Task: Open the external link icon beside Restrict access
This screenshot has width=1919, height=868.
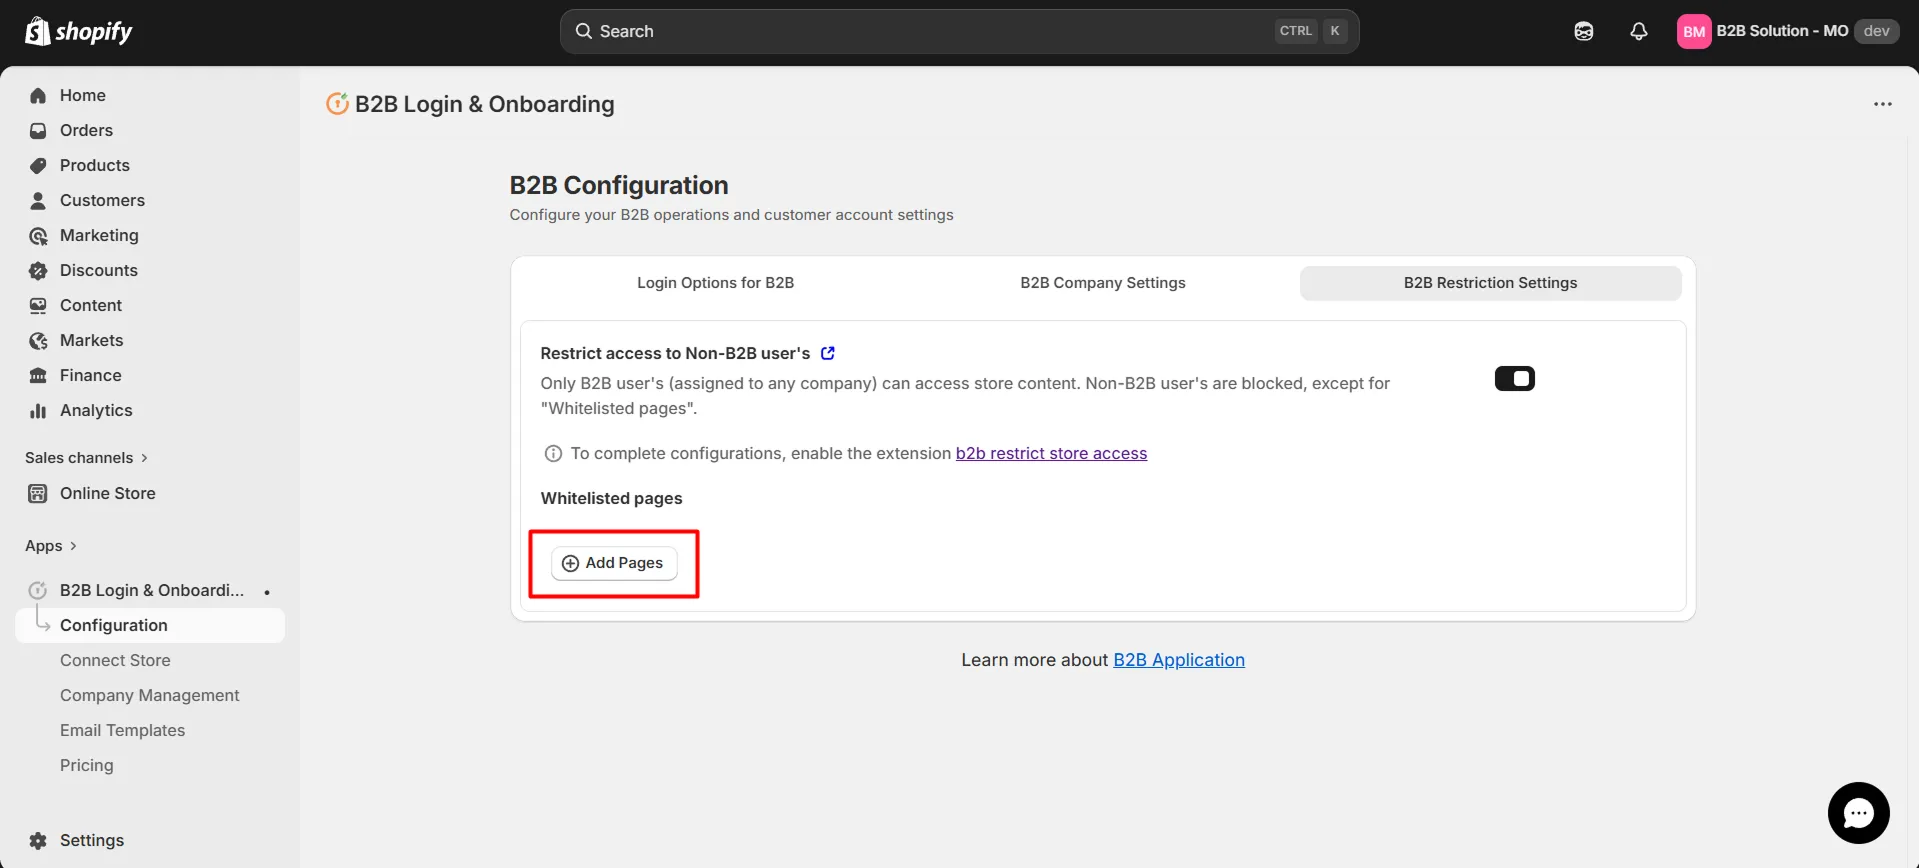Action: click(x=828, y=353)
